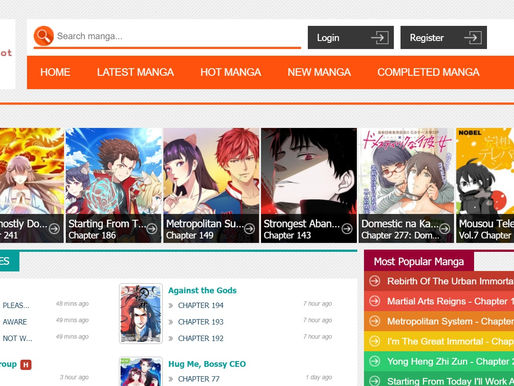Open Against the Gods CHAPTER 194

point(201,305)
